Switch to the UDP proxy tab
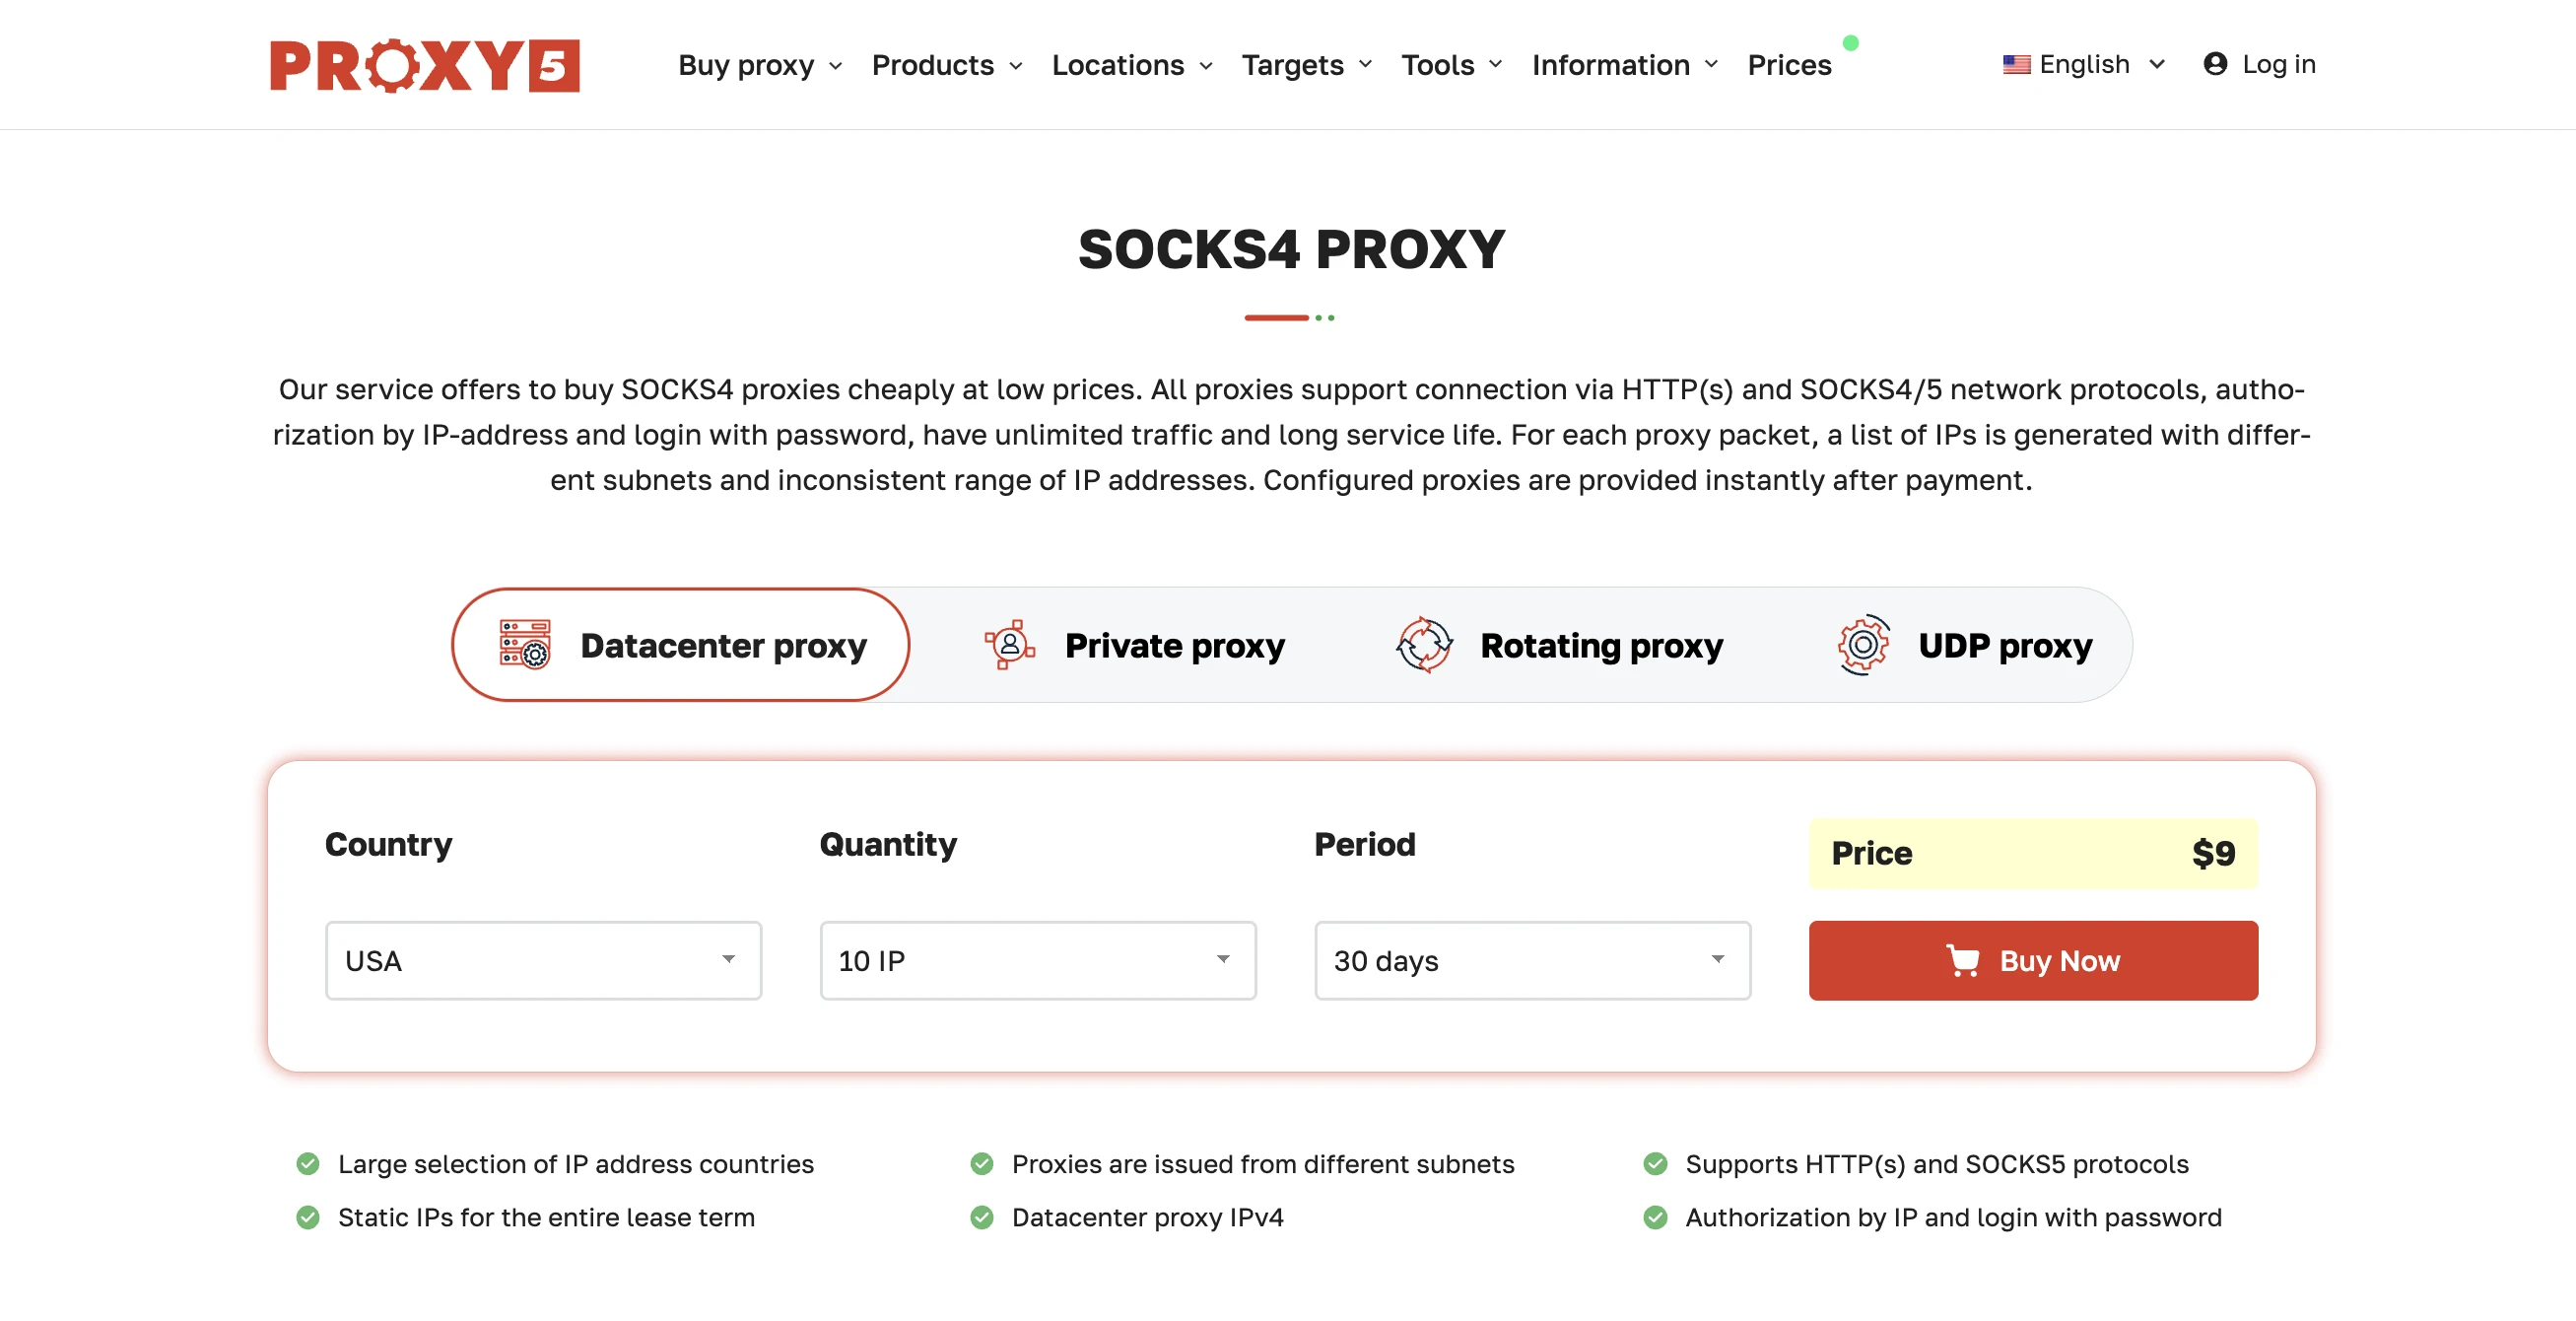Screen dimensions: 2576x1321 [1965, 645]
